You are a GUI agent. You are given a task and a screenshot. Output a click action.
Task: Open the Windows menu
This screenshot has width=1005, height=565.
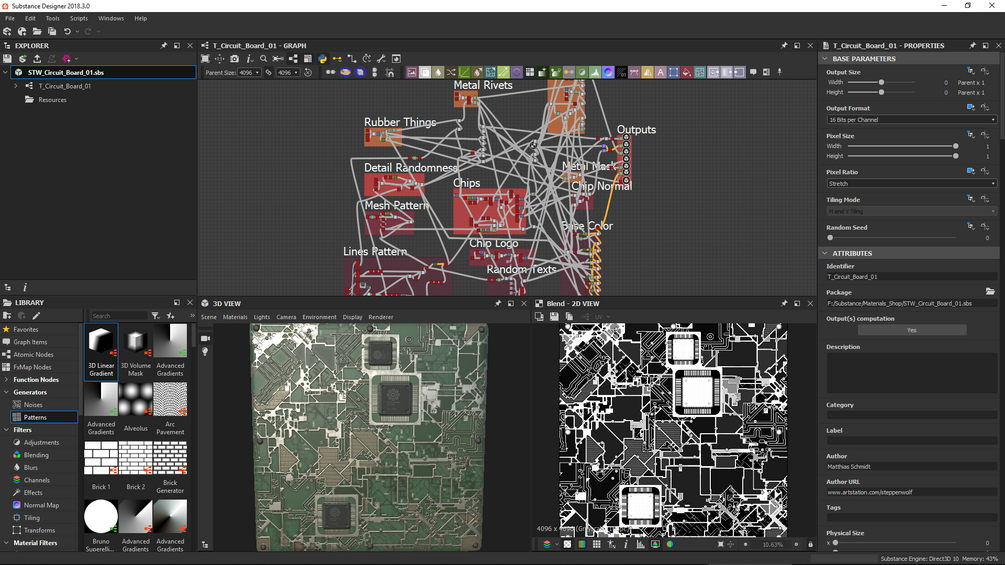[111, 19]
